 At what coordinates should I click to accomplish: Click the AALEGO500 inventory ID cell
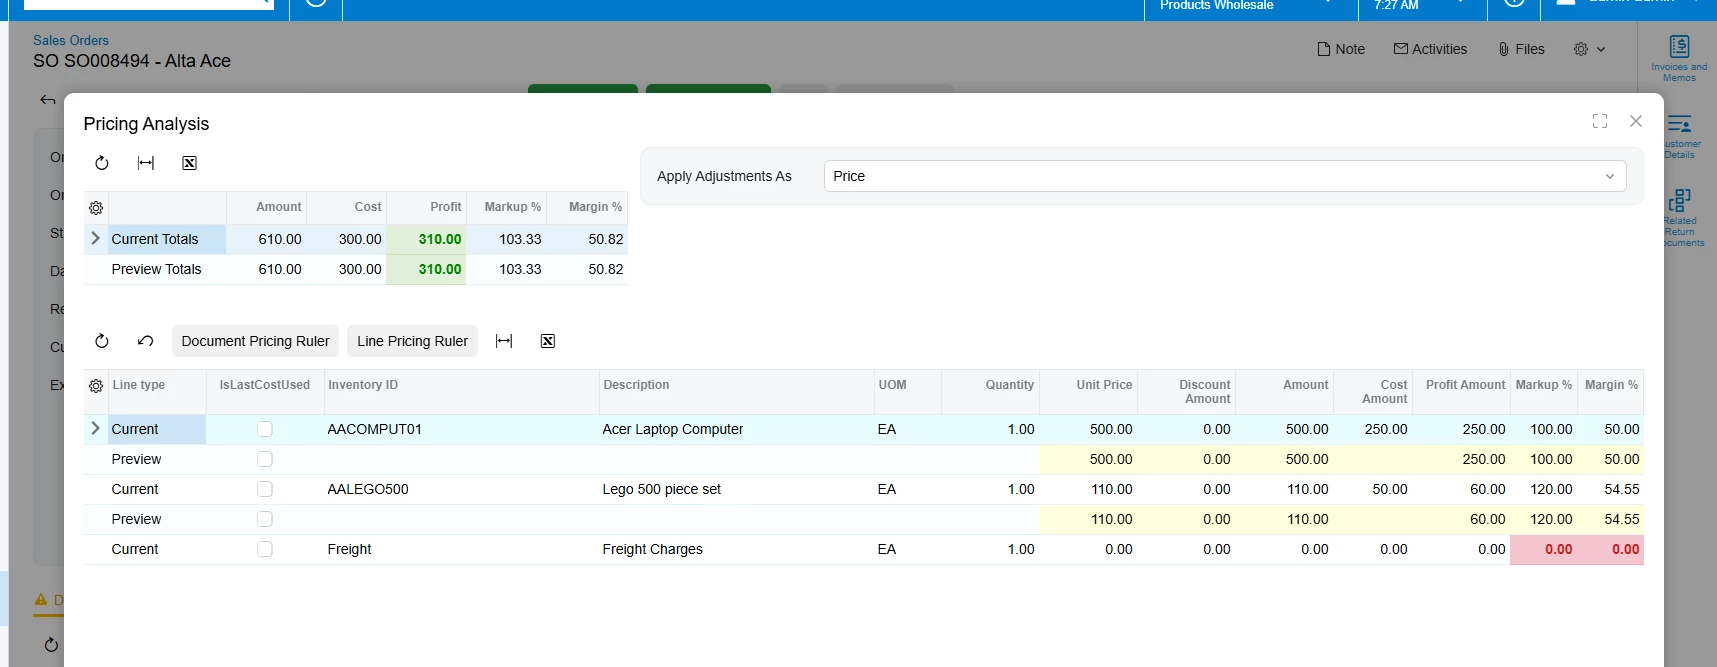click(462, 489)
